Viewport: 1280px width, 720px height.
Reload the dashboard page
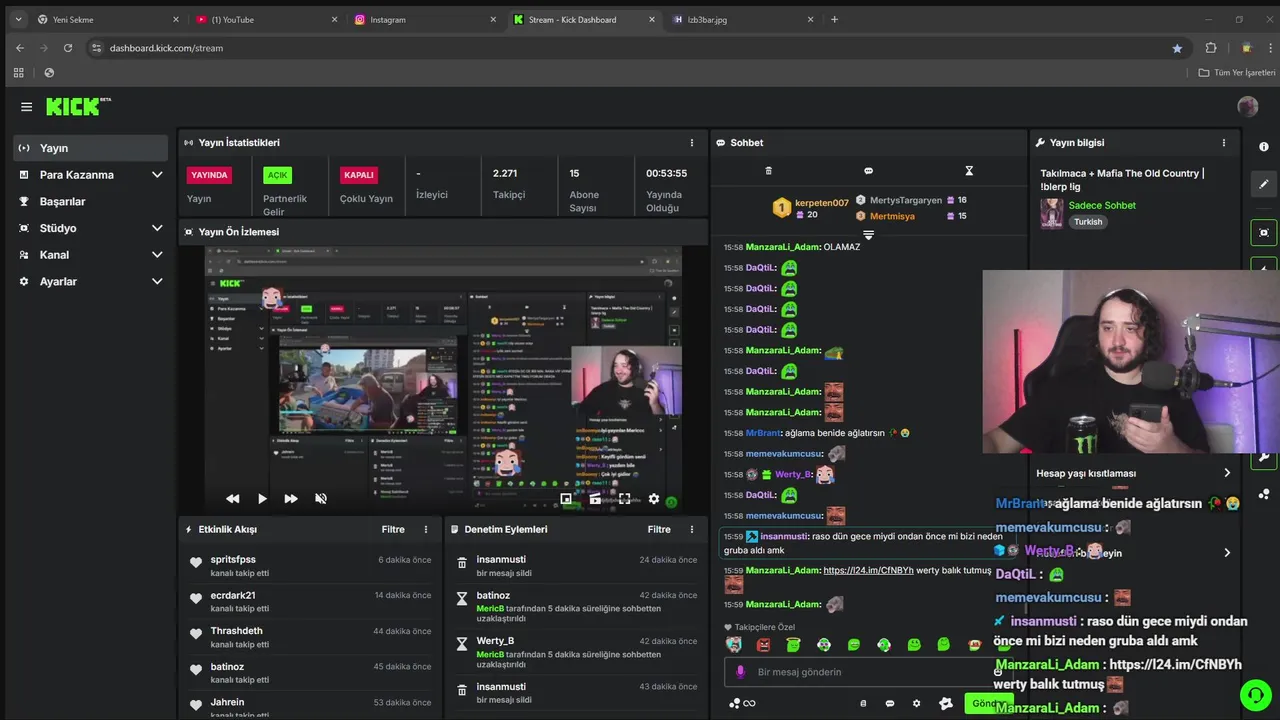(67, 48)
